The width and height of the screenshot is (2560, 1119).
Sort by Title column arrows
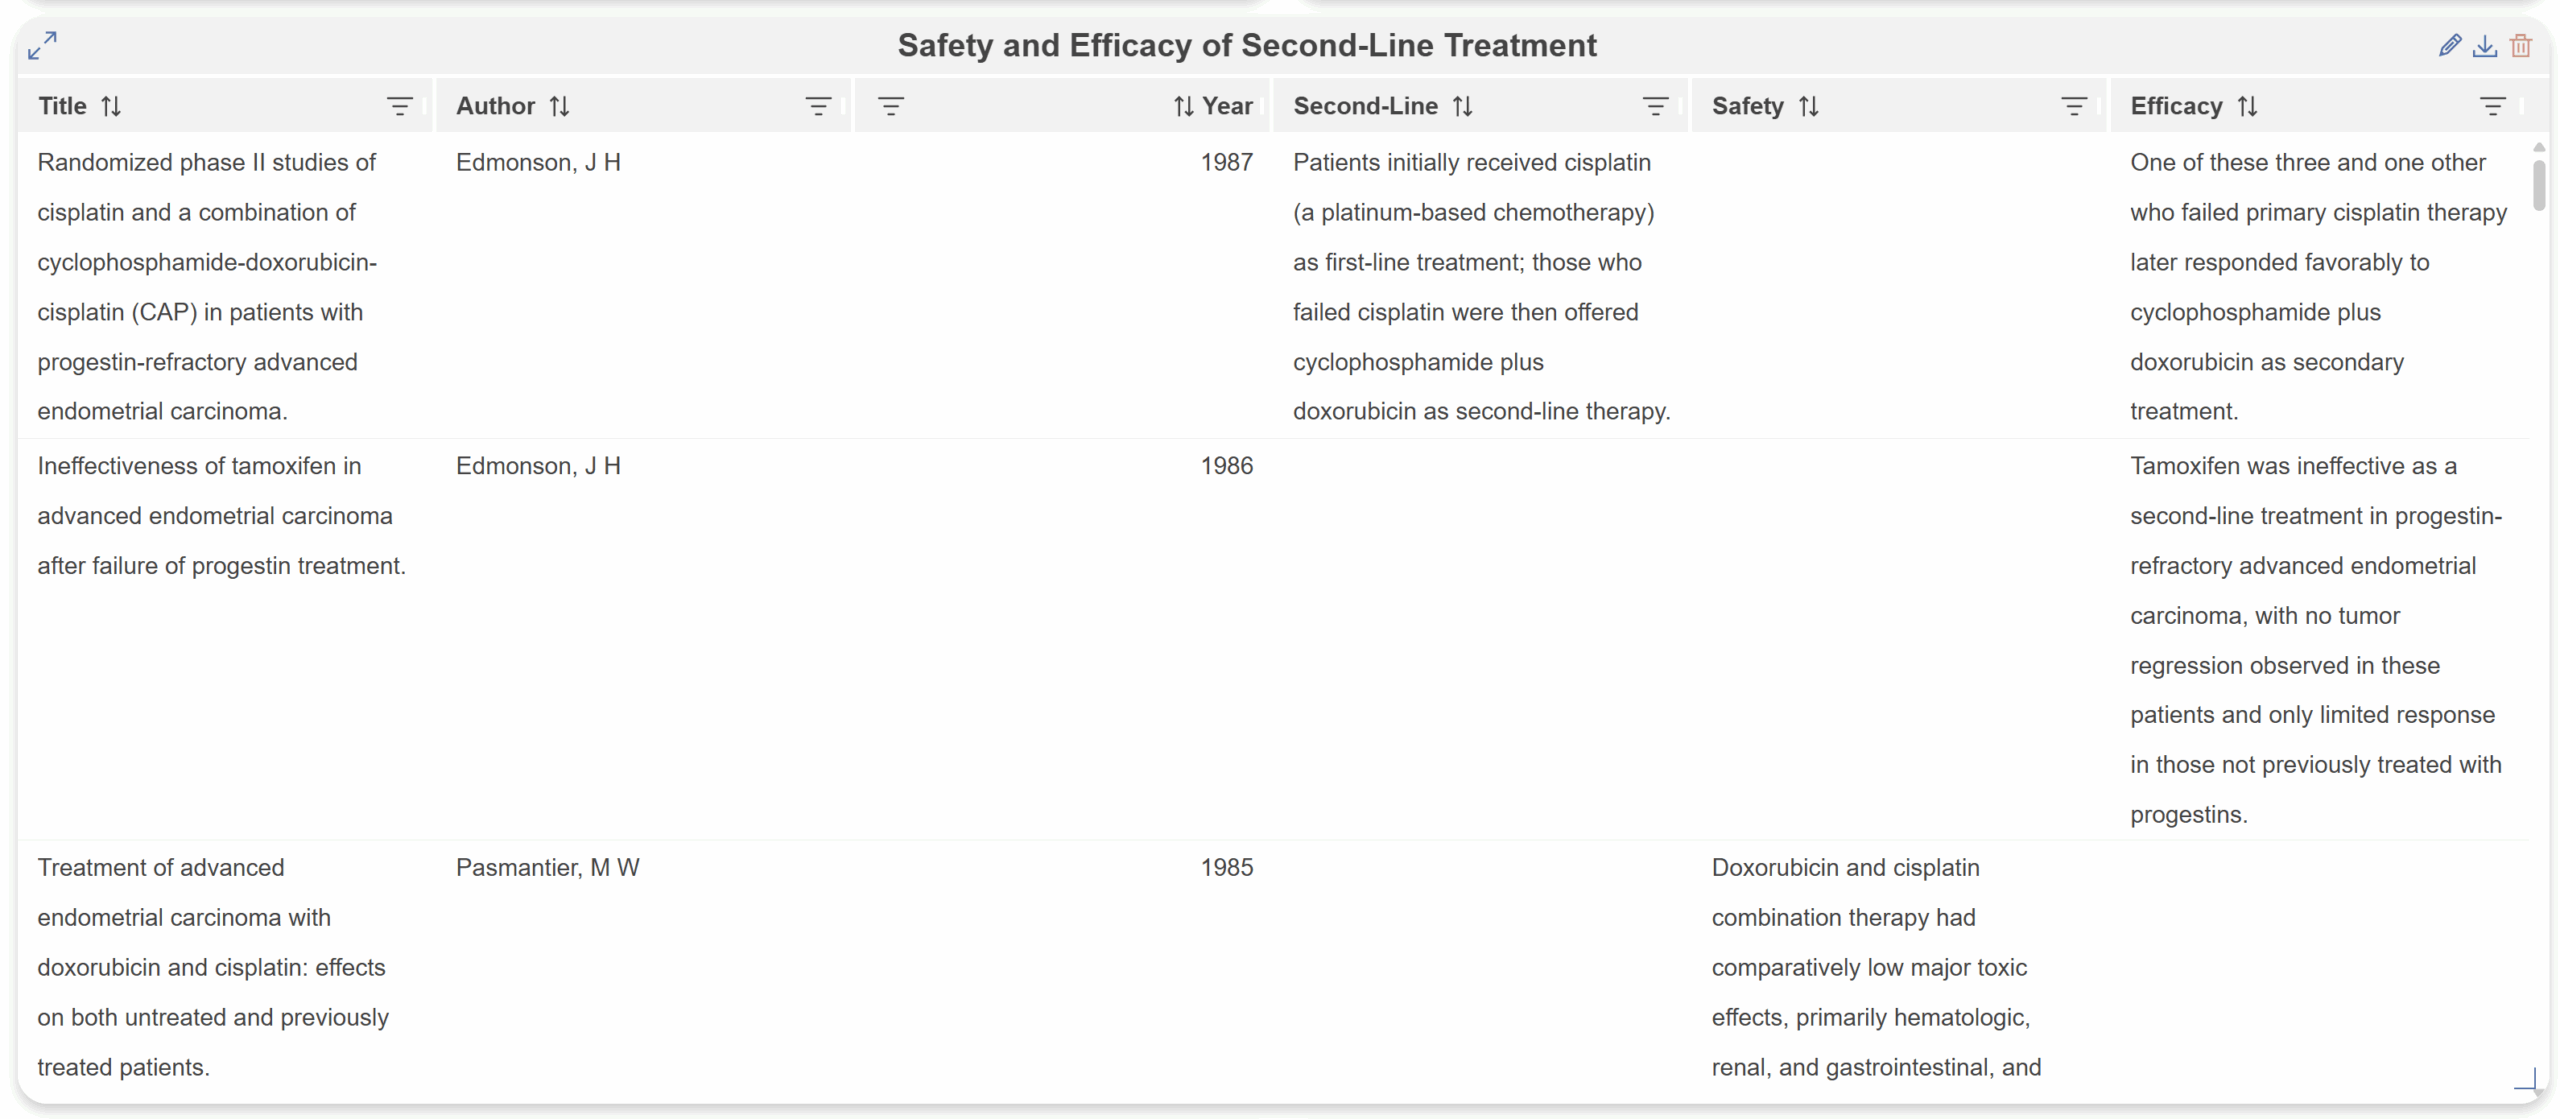(111, 106)
